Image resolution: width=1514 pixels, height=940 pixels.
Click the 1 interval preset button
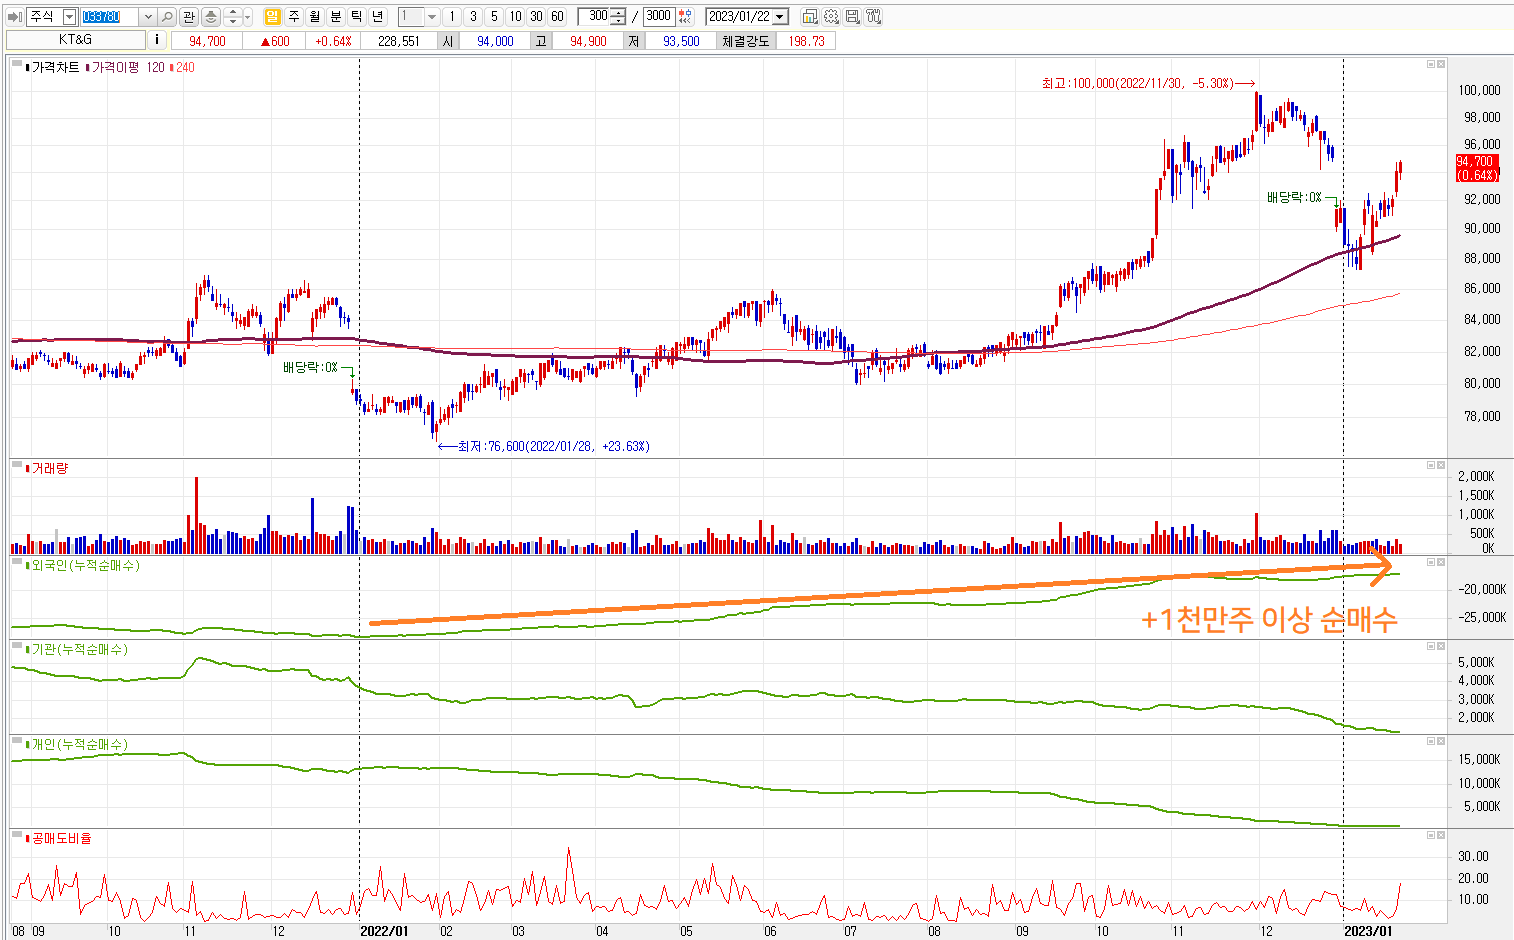(x=452, y=17)
